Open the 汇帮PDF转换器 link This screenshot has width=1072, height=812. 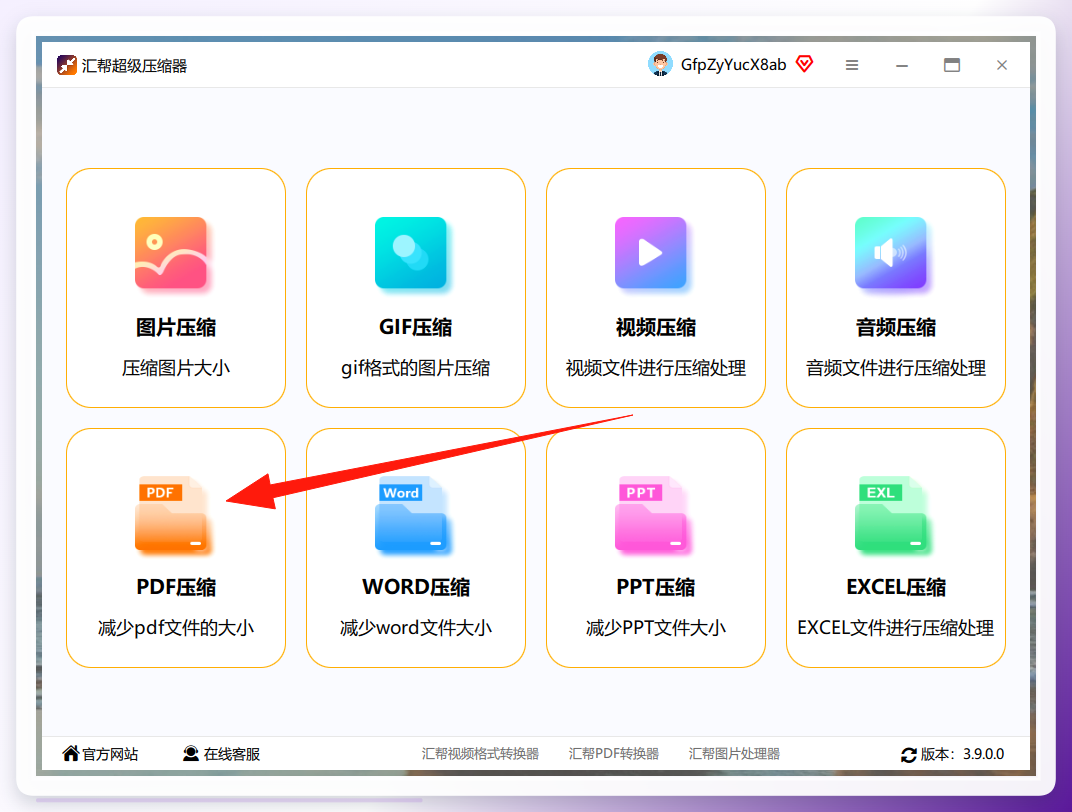click(x=614, y=754)
